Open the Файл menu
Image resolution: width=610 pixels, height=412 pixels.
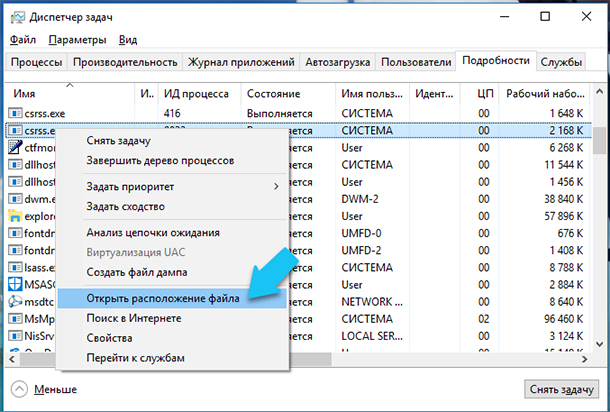23,40
